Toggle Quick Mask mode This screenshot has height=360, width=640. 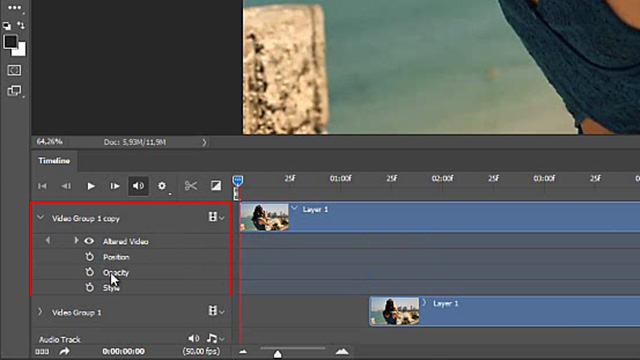click(14, 71)
